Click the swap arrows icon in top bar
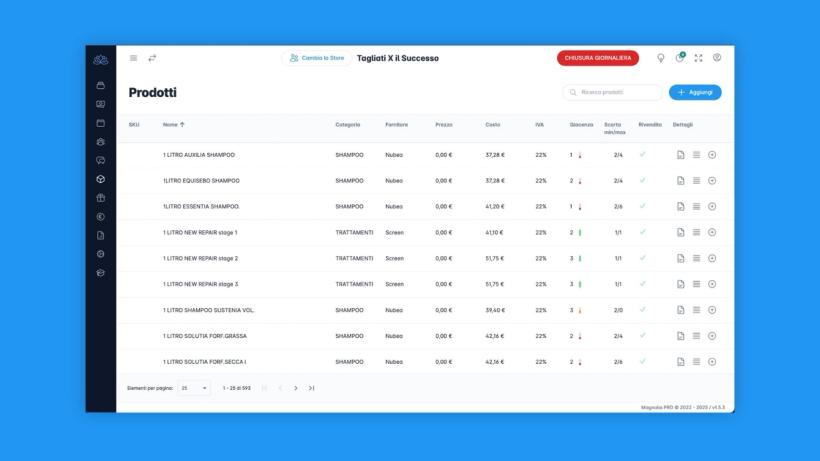Viewport: 820px width, 461px height. pyautogui.click(x=152, y=58)
